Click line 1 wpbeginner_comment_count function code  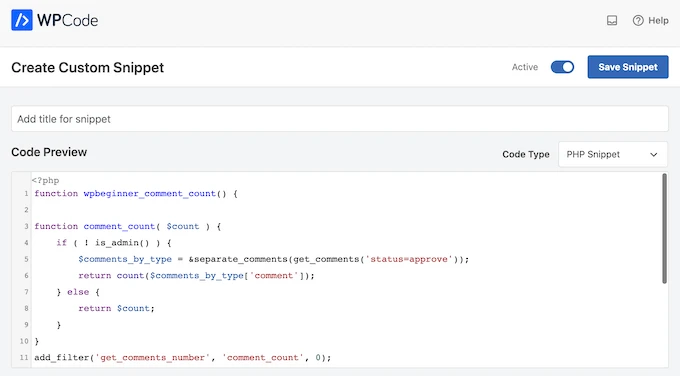[x=136, y=193]
